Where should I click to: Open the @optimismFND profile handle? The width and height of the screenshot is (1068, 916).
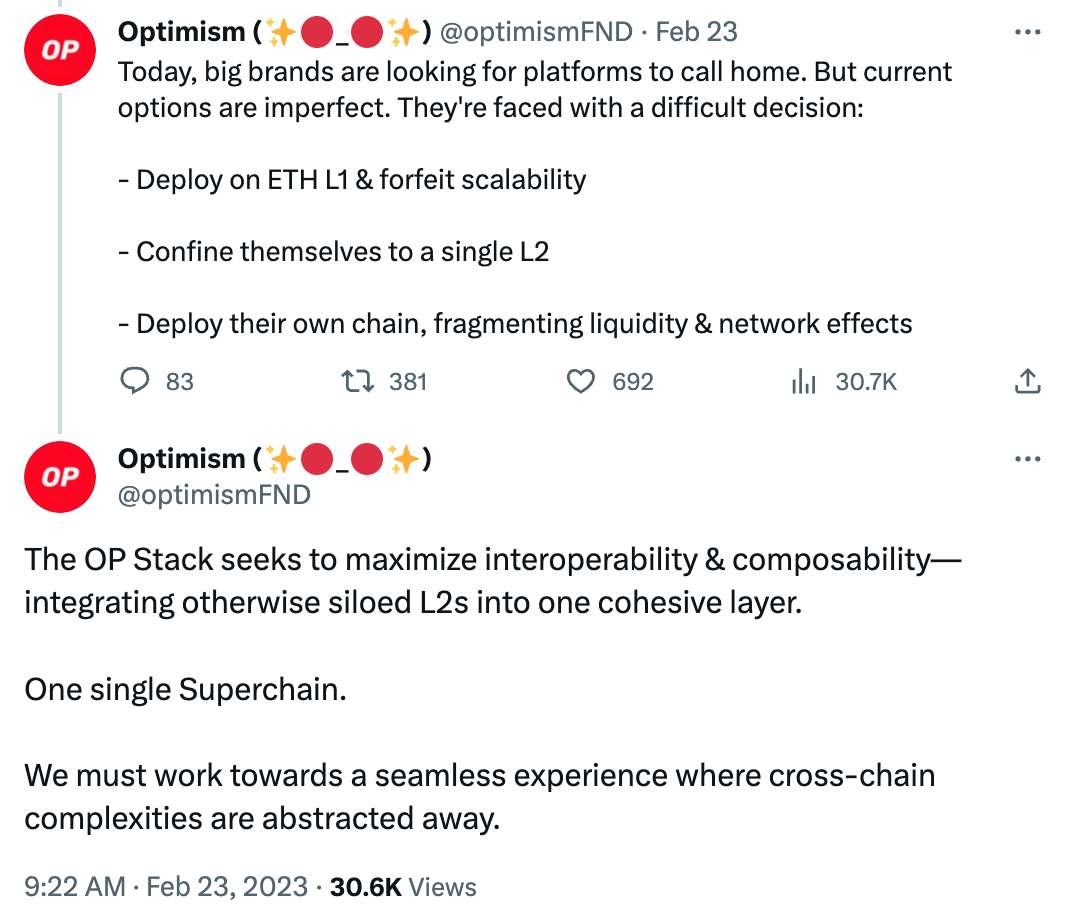537,31
